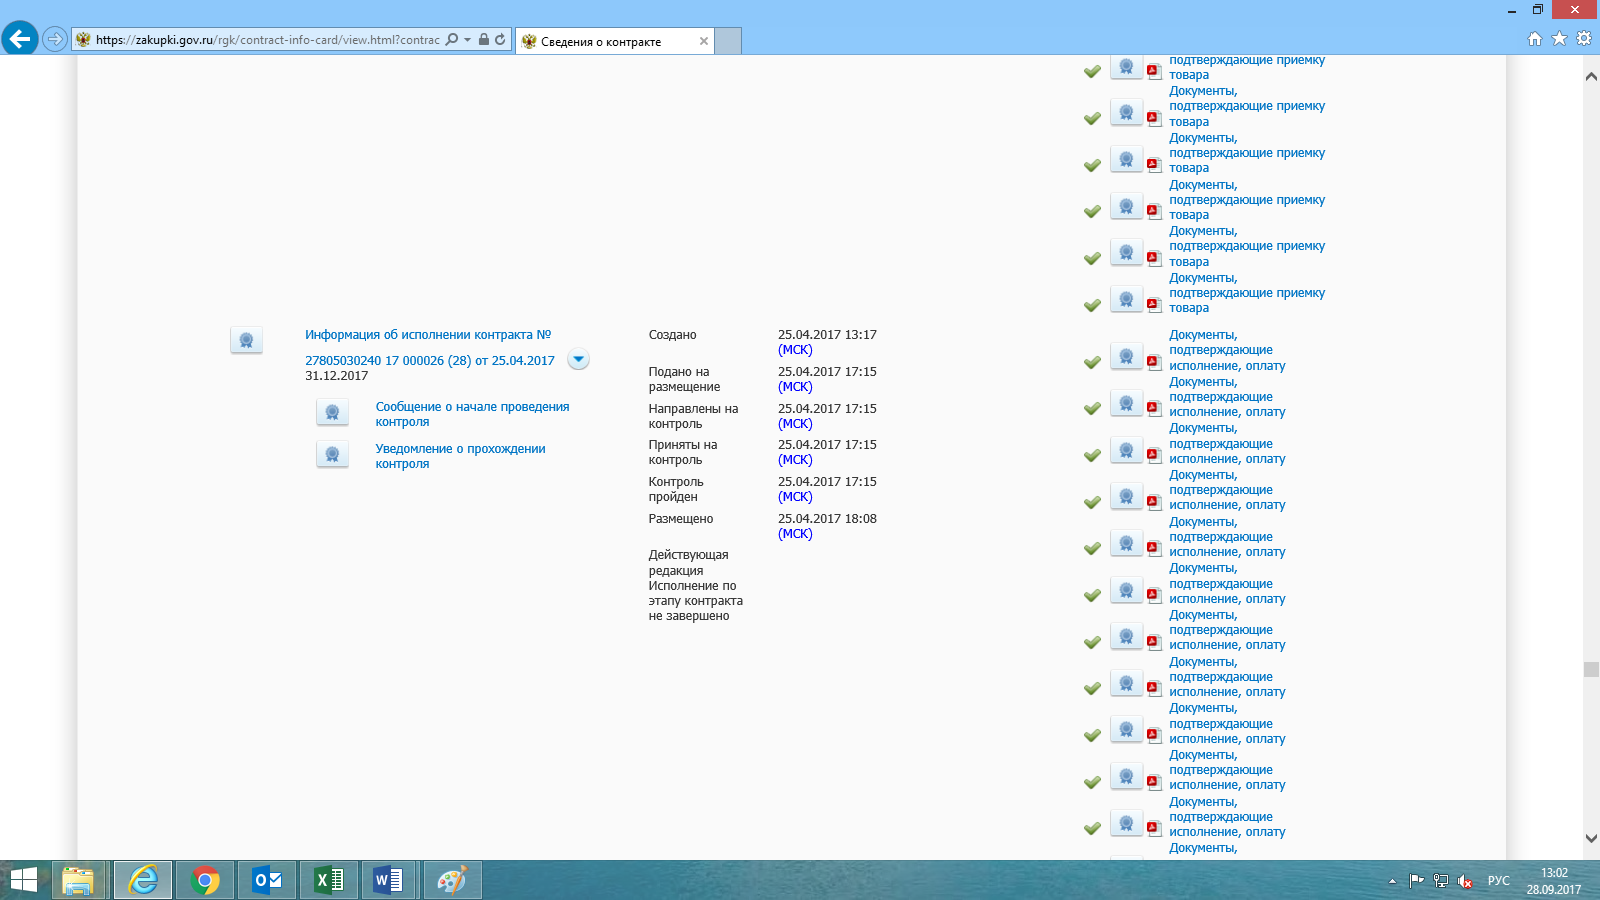This screenshot has height=900, width=1600.
Task: Launch Google Chrome from the taskbar
Action: pos(205,880)
